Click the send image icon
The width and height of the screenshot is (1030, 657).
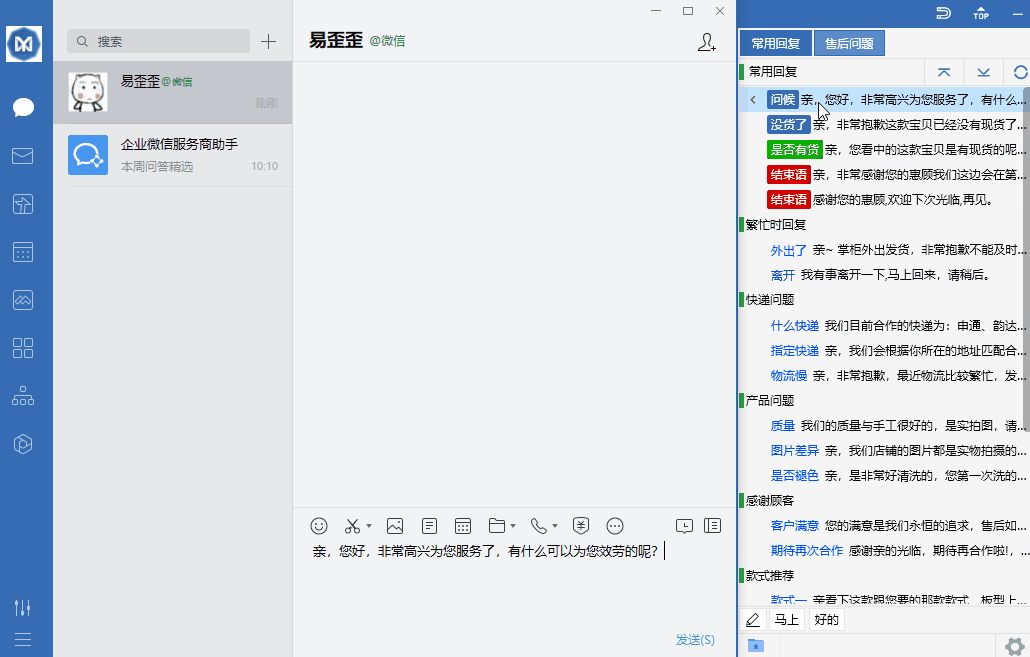(x=396, y=525)
